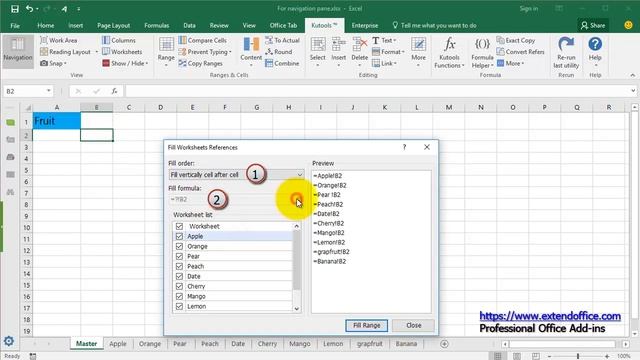Click the Share button
This screenshot has width=640, height=360.
point(593,25)
